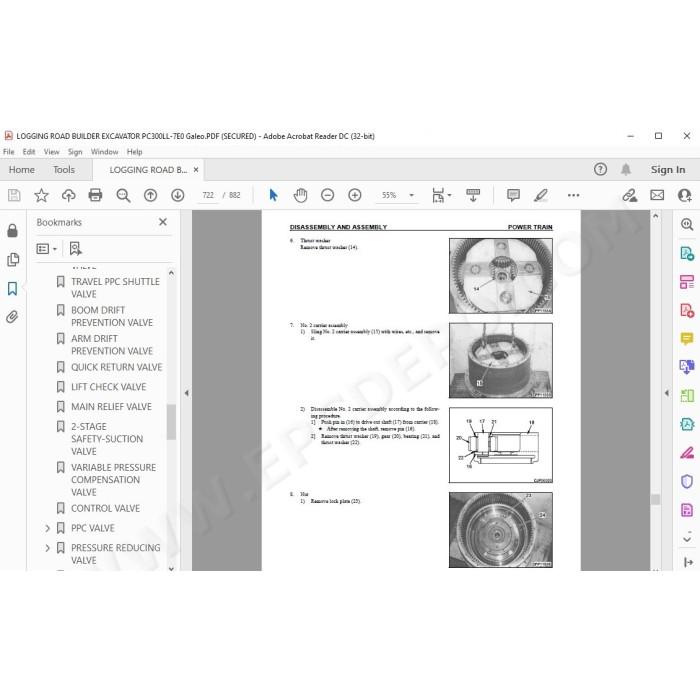The image size is (700, 700).
Task: Switch to the Tools tab
Action: [x=64, y=170]
